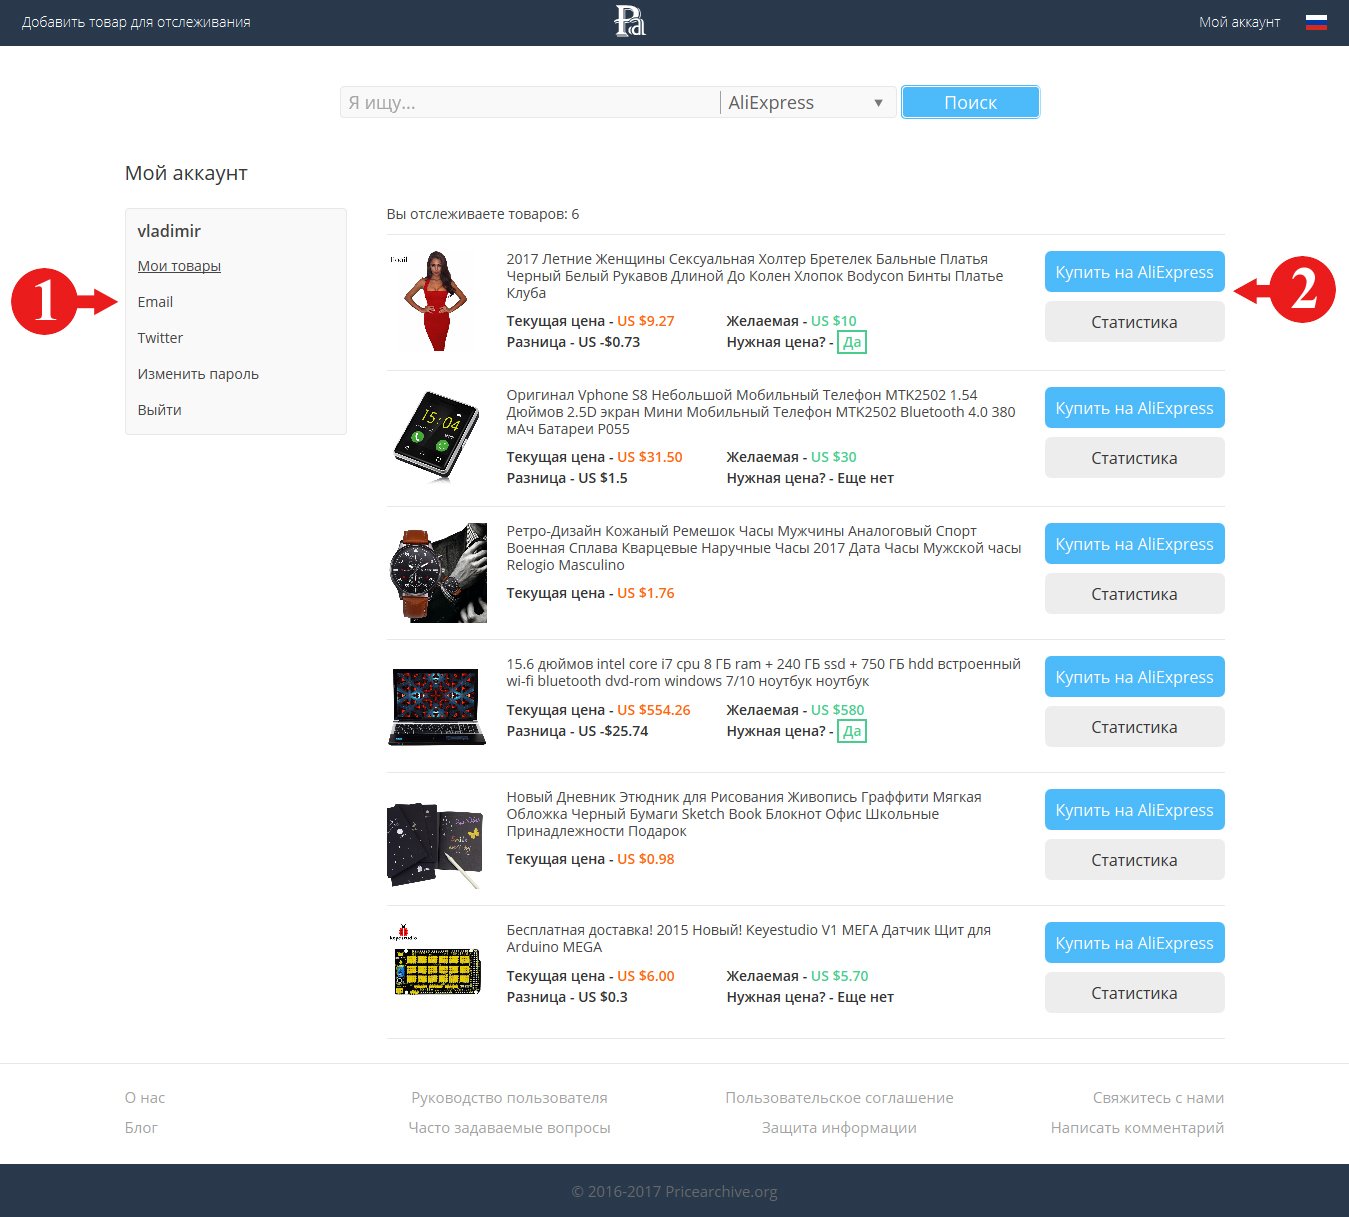The image size is (1349, 1217).
Task: Click the Pricearchive logo in header
Action: 630,21
